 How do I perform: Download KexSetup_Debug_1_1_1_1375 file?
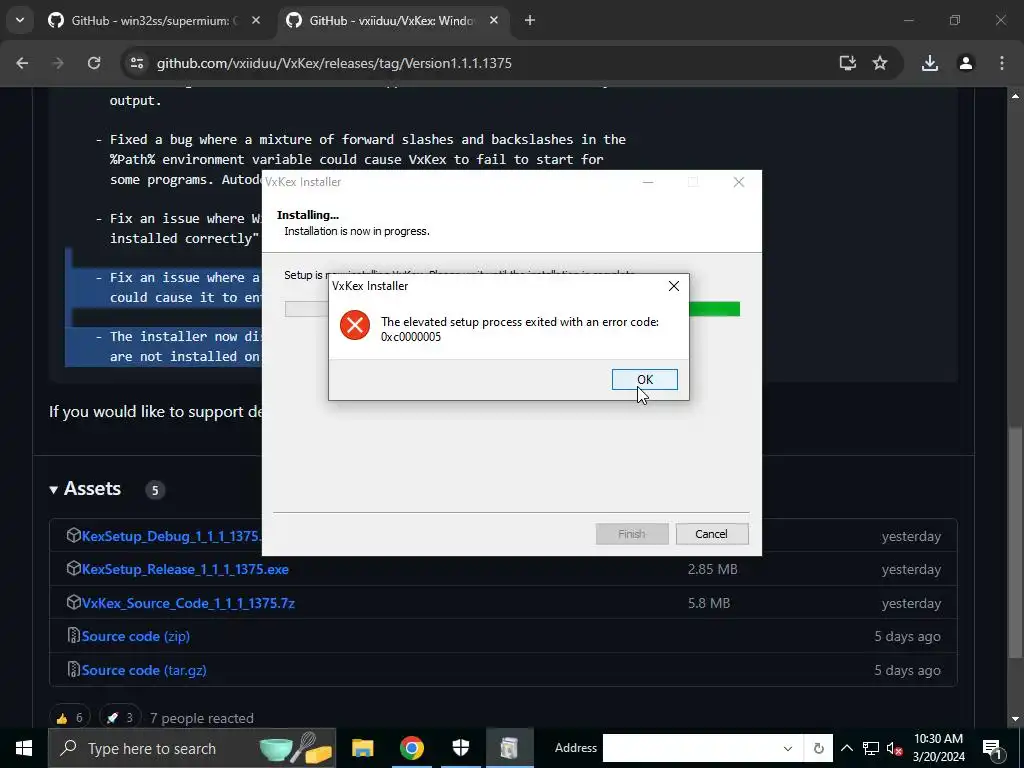171,536
